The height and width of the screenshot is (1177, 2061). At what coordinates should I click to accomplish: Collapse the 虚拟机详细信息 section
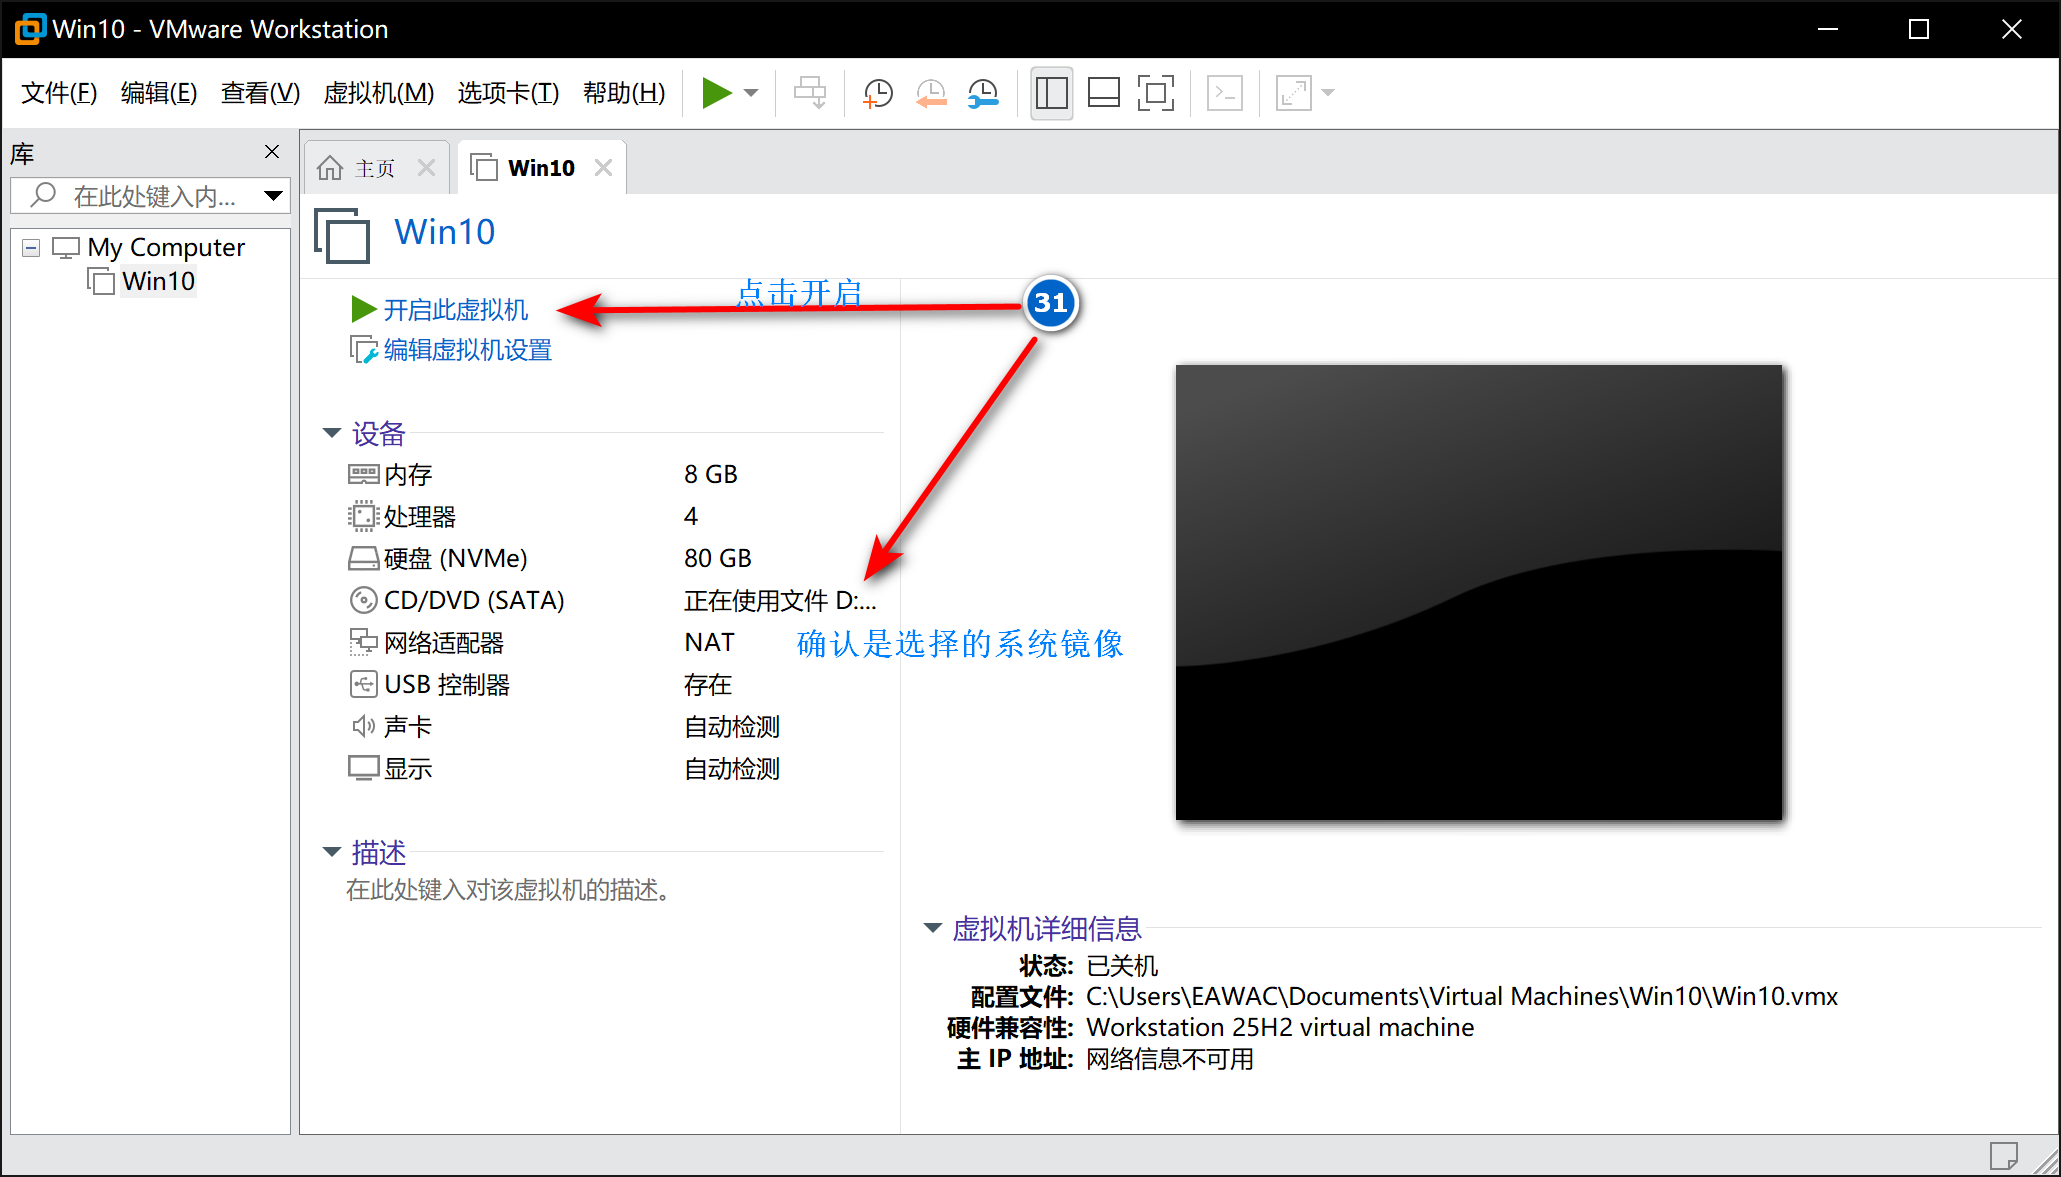pyautogui.click(x=932, y=929)
